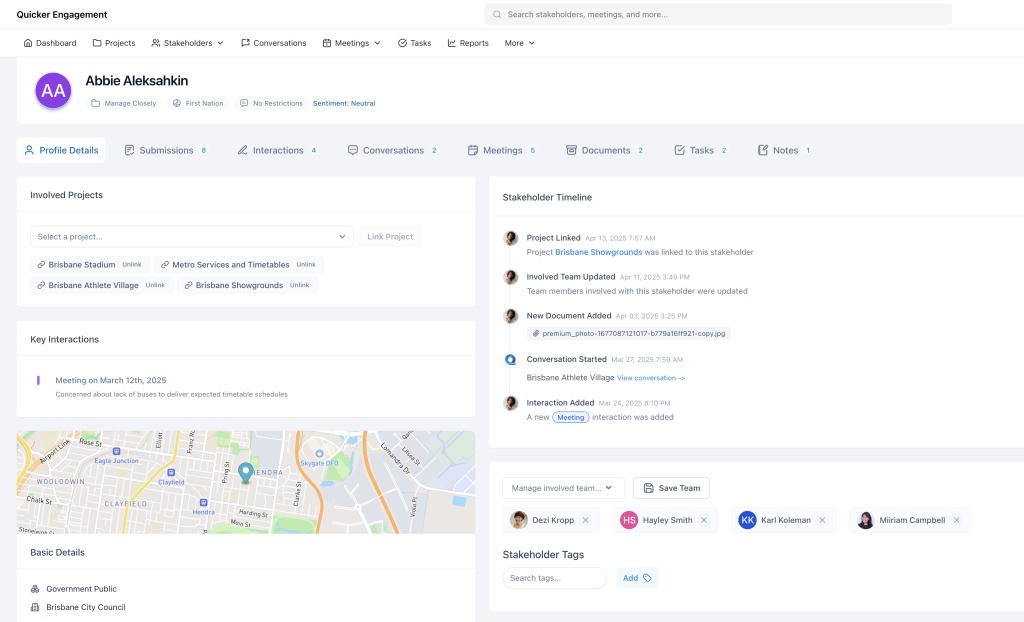This screenshot has height=622, width=1024.
Task: Open the More navigation menu
Action: [x=519, y=43]
